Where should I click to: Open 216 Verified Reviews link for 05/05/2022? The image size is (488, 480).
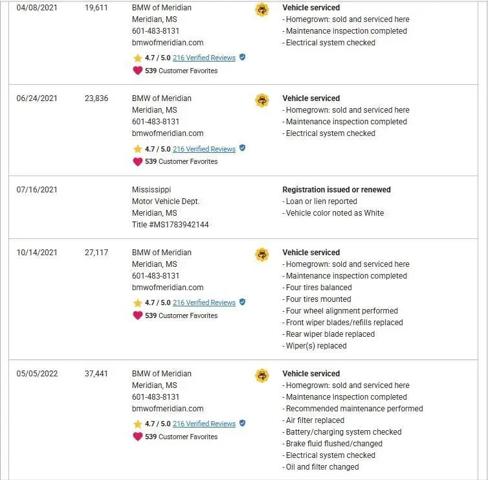click(x=204, y=424)
